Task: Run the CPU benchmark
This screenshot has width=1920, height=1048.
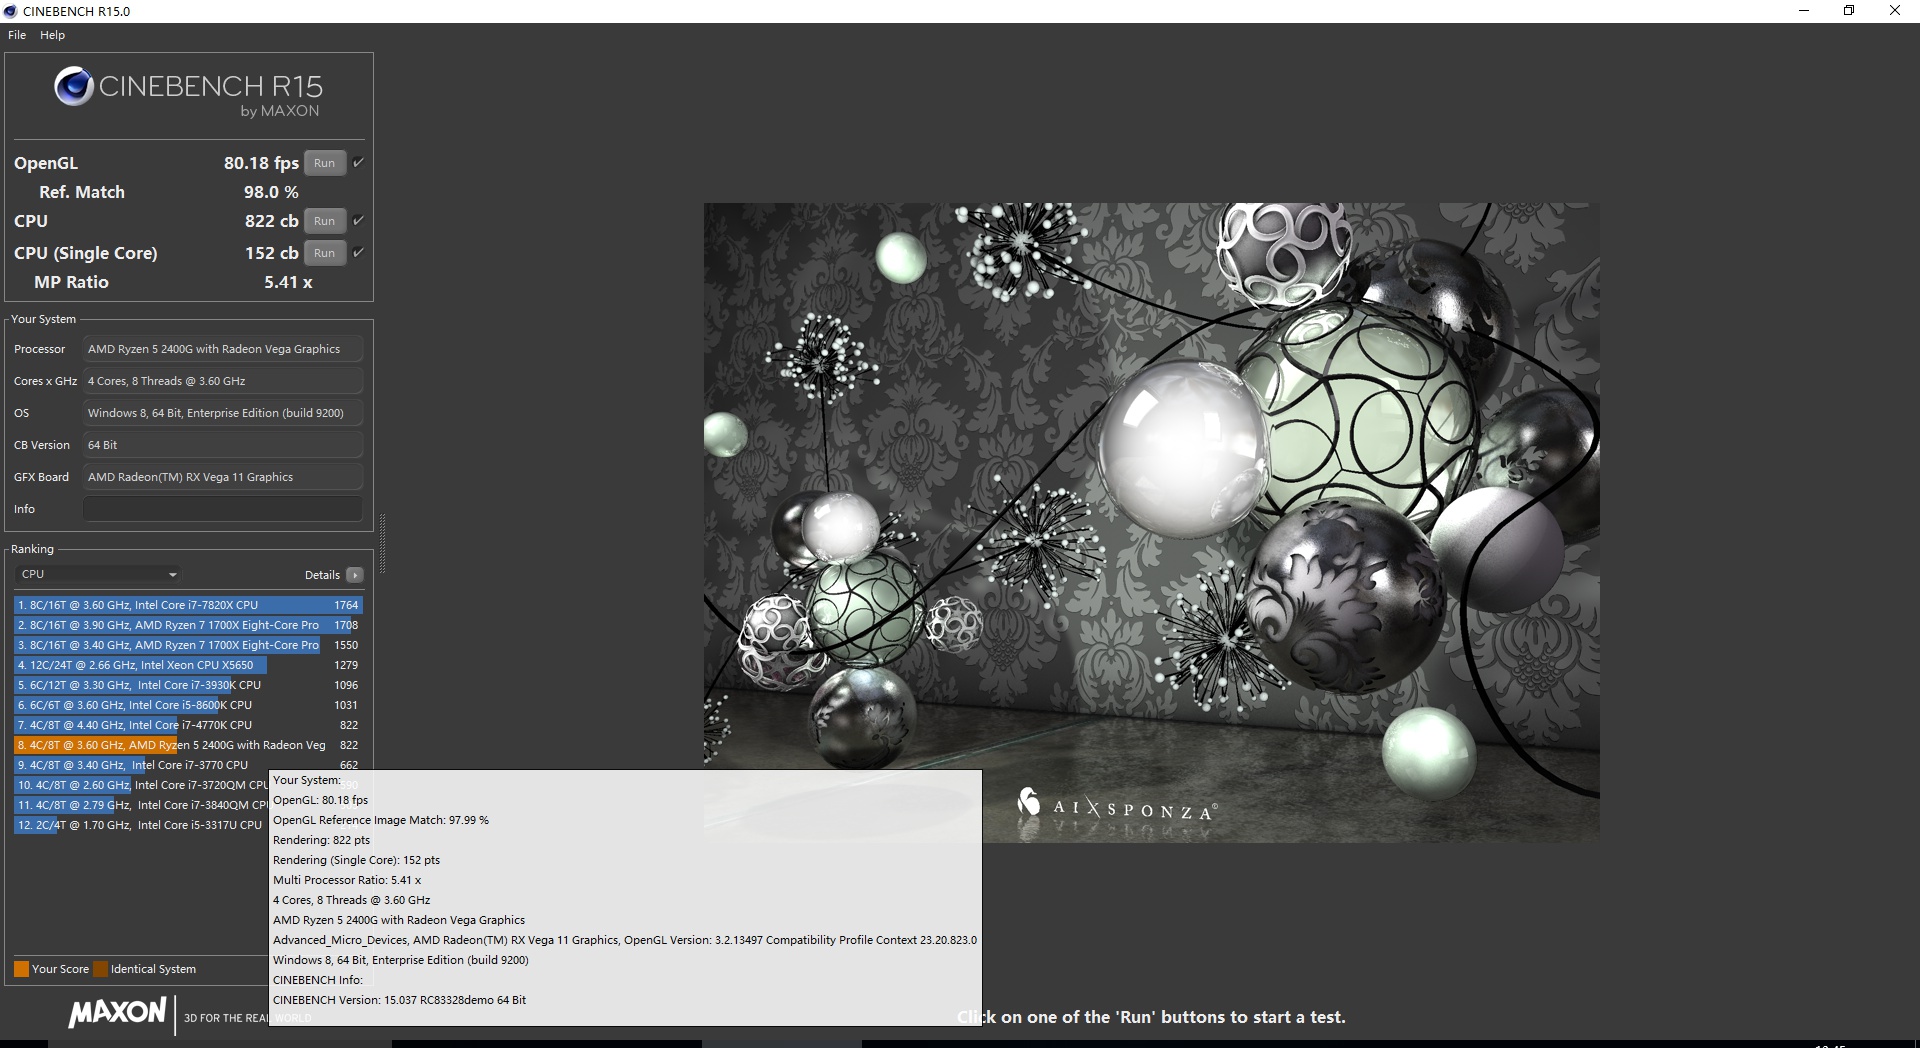Action: pos(324,221)
